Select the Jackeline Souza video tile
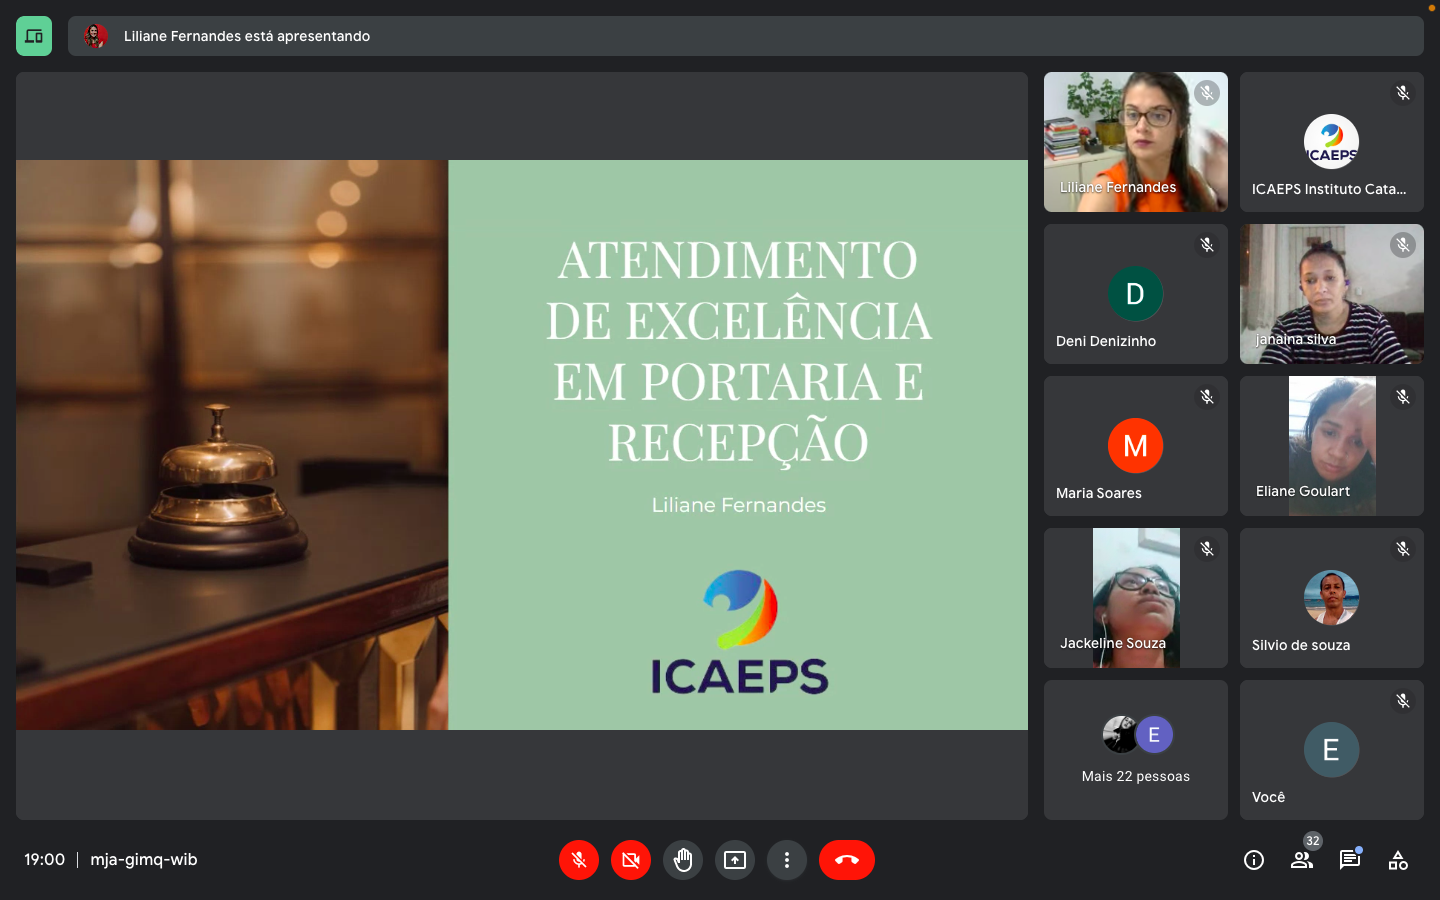The image size is (1440, 900). coord(1136,598)
